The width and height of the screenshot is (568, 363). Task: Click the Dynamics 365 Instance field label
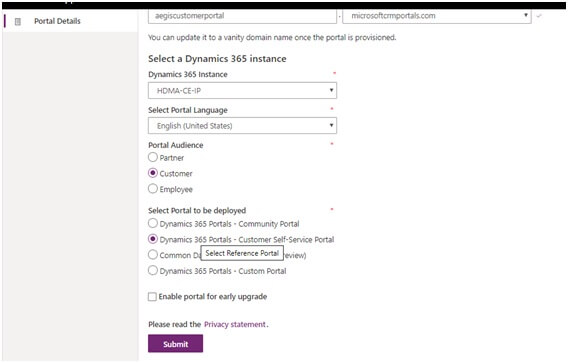(x=188, y=74)
